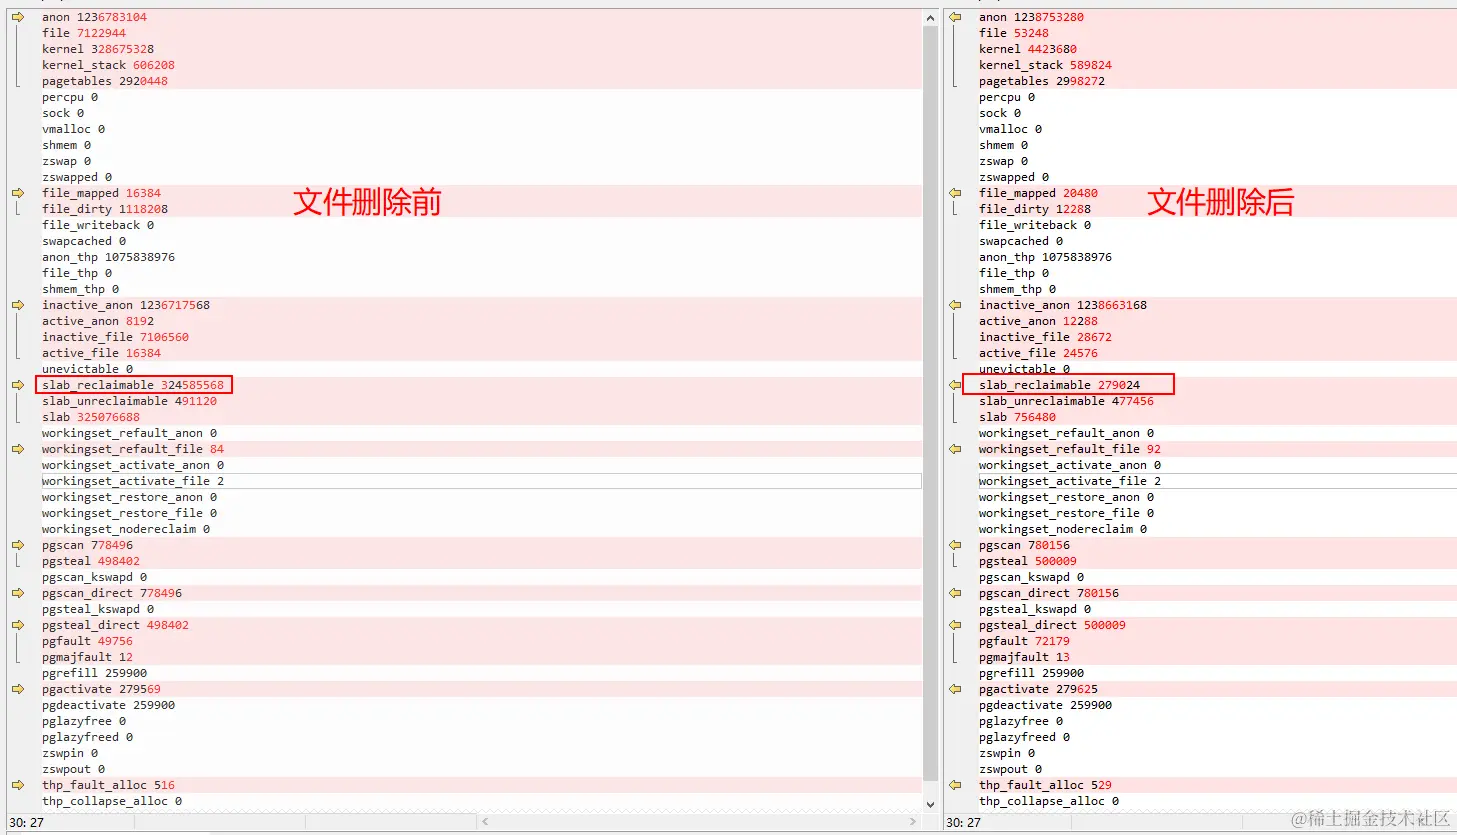Select left line 'kernel_stack 606208'

coord(108,65)
